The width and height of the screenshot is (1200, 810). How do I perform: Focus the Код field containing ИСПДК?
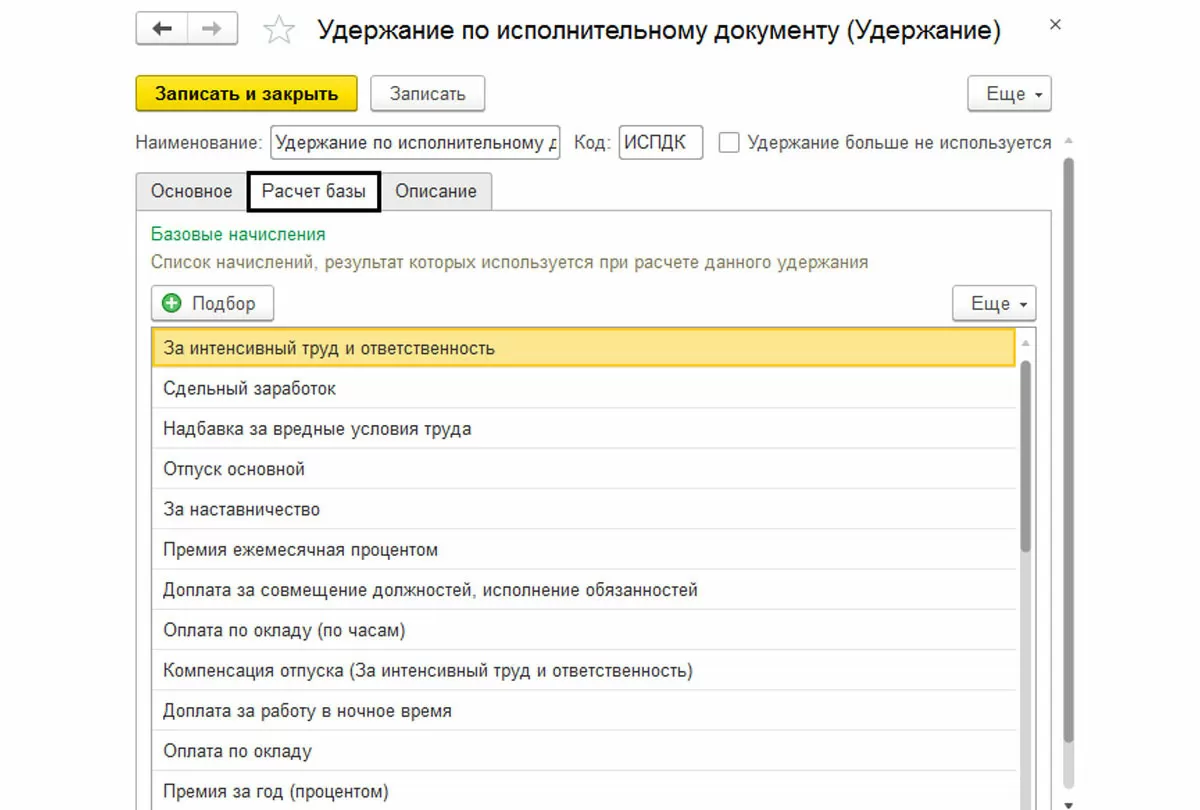point(661,143)
